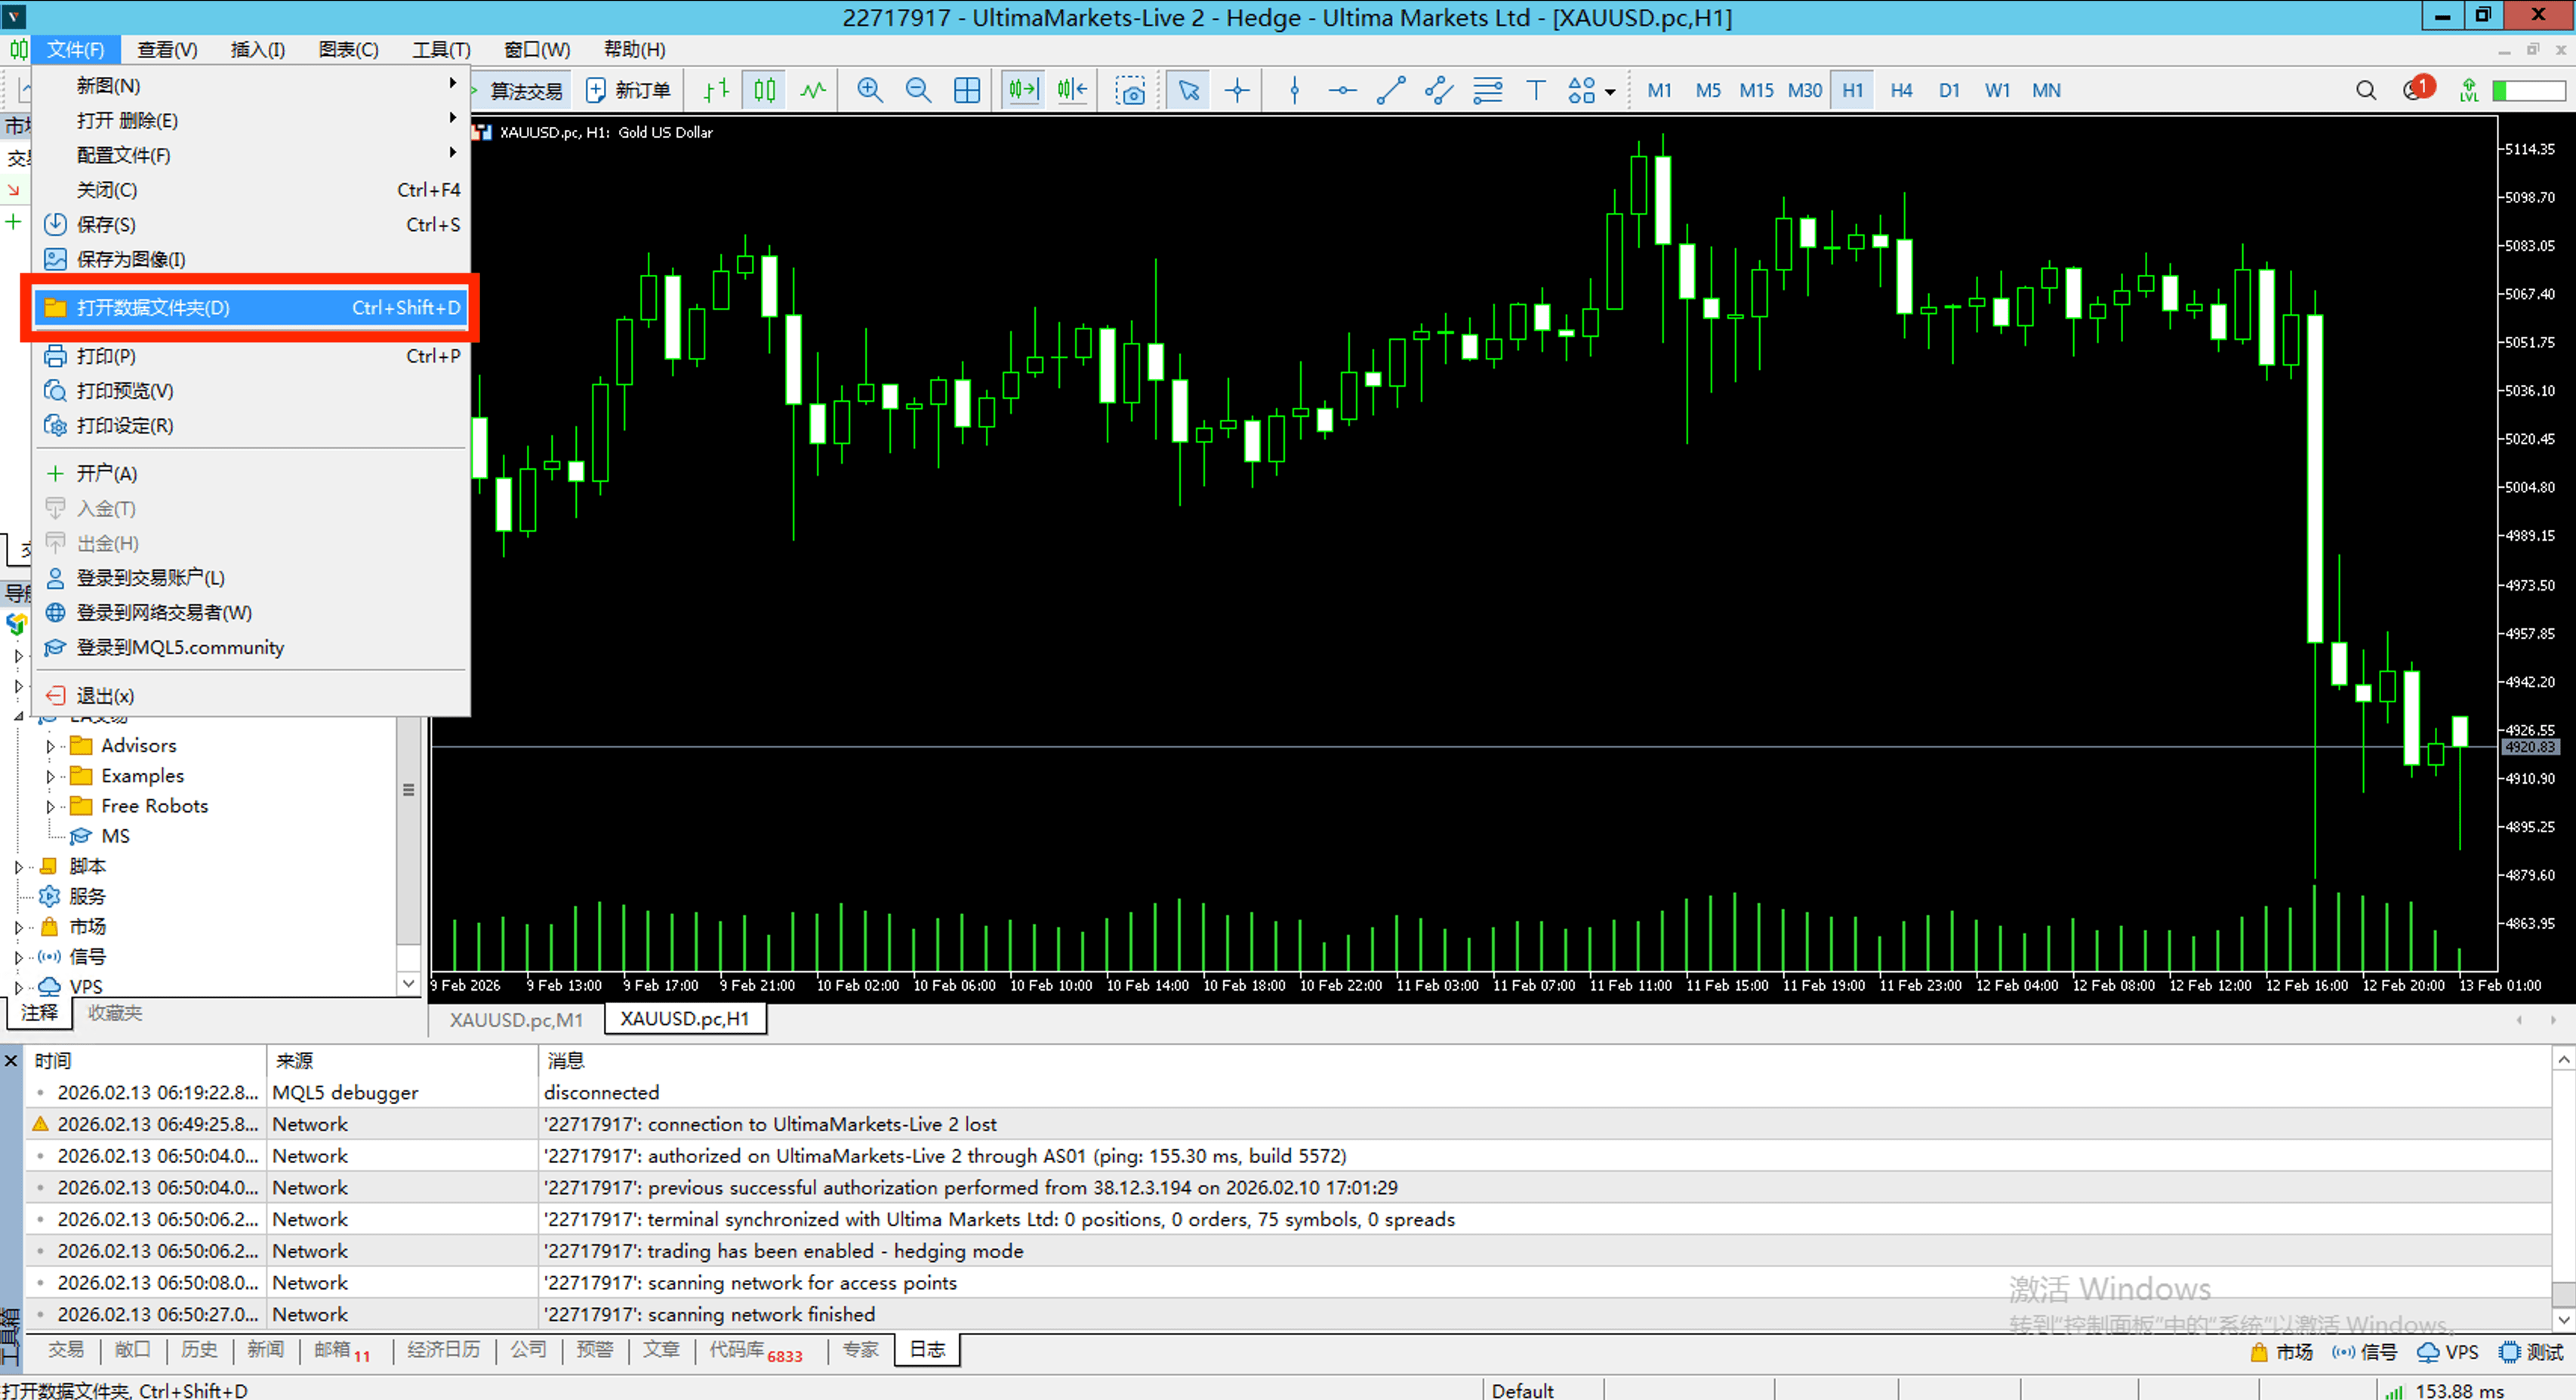Expand the Free Robots folder

click(x=50, y=806)
